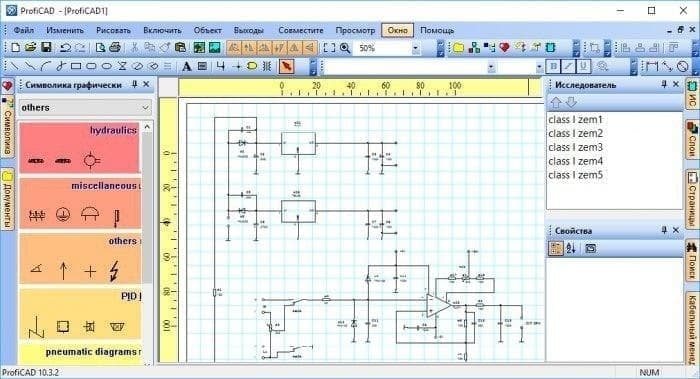This screenshot has height=379, width=700.
Task: Select the Ellipse drawing tool
Action: pos(106,67)
